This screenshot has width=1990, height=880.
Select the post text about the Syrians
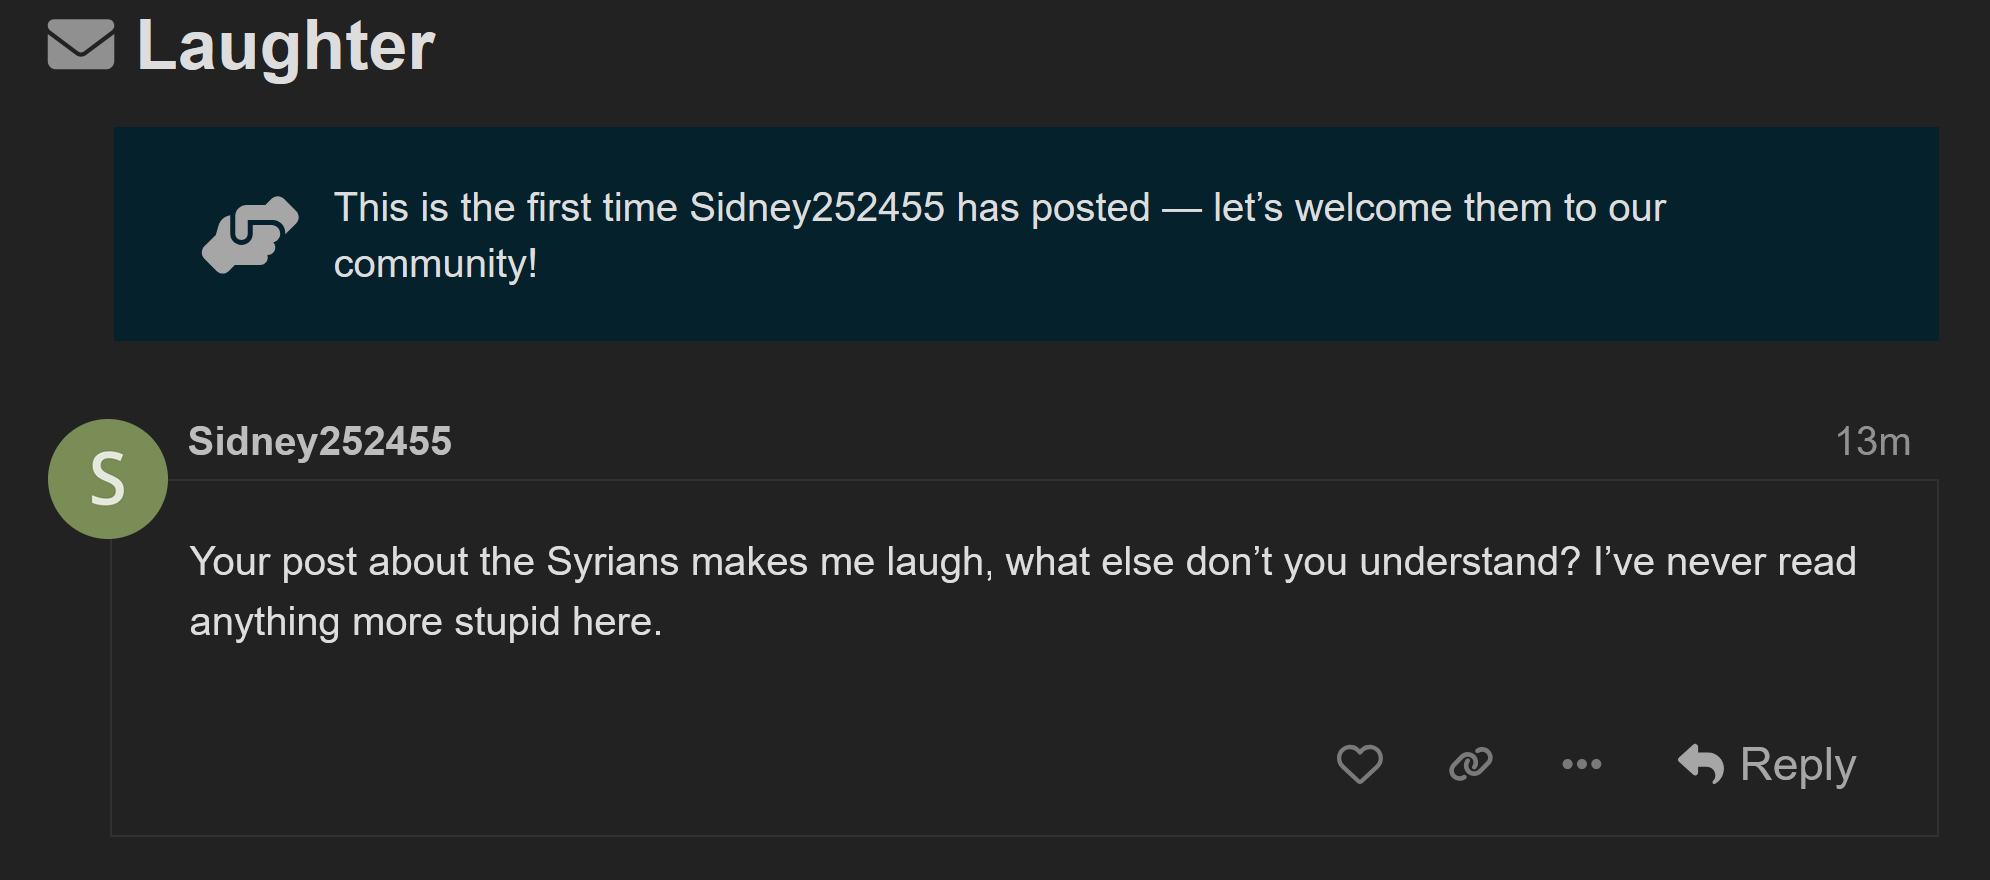coord(1022,592)
